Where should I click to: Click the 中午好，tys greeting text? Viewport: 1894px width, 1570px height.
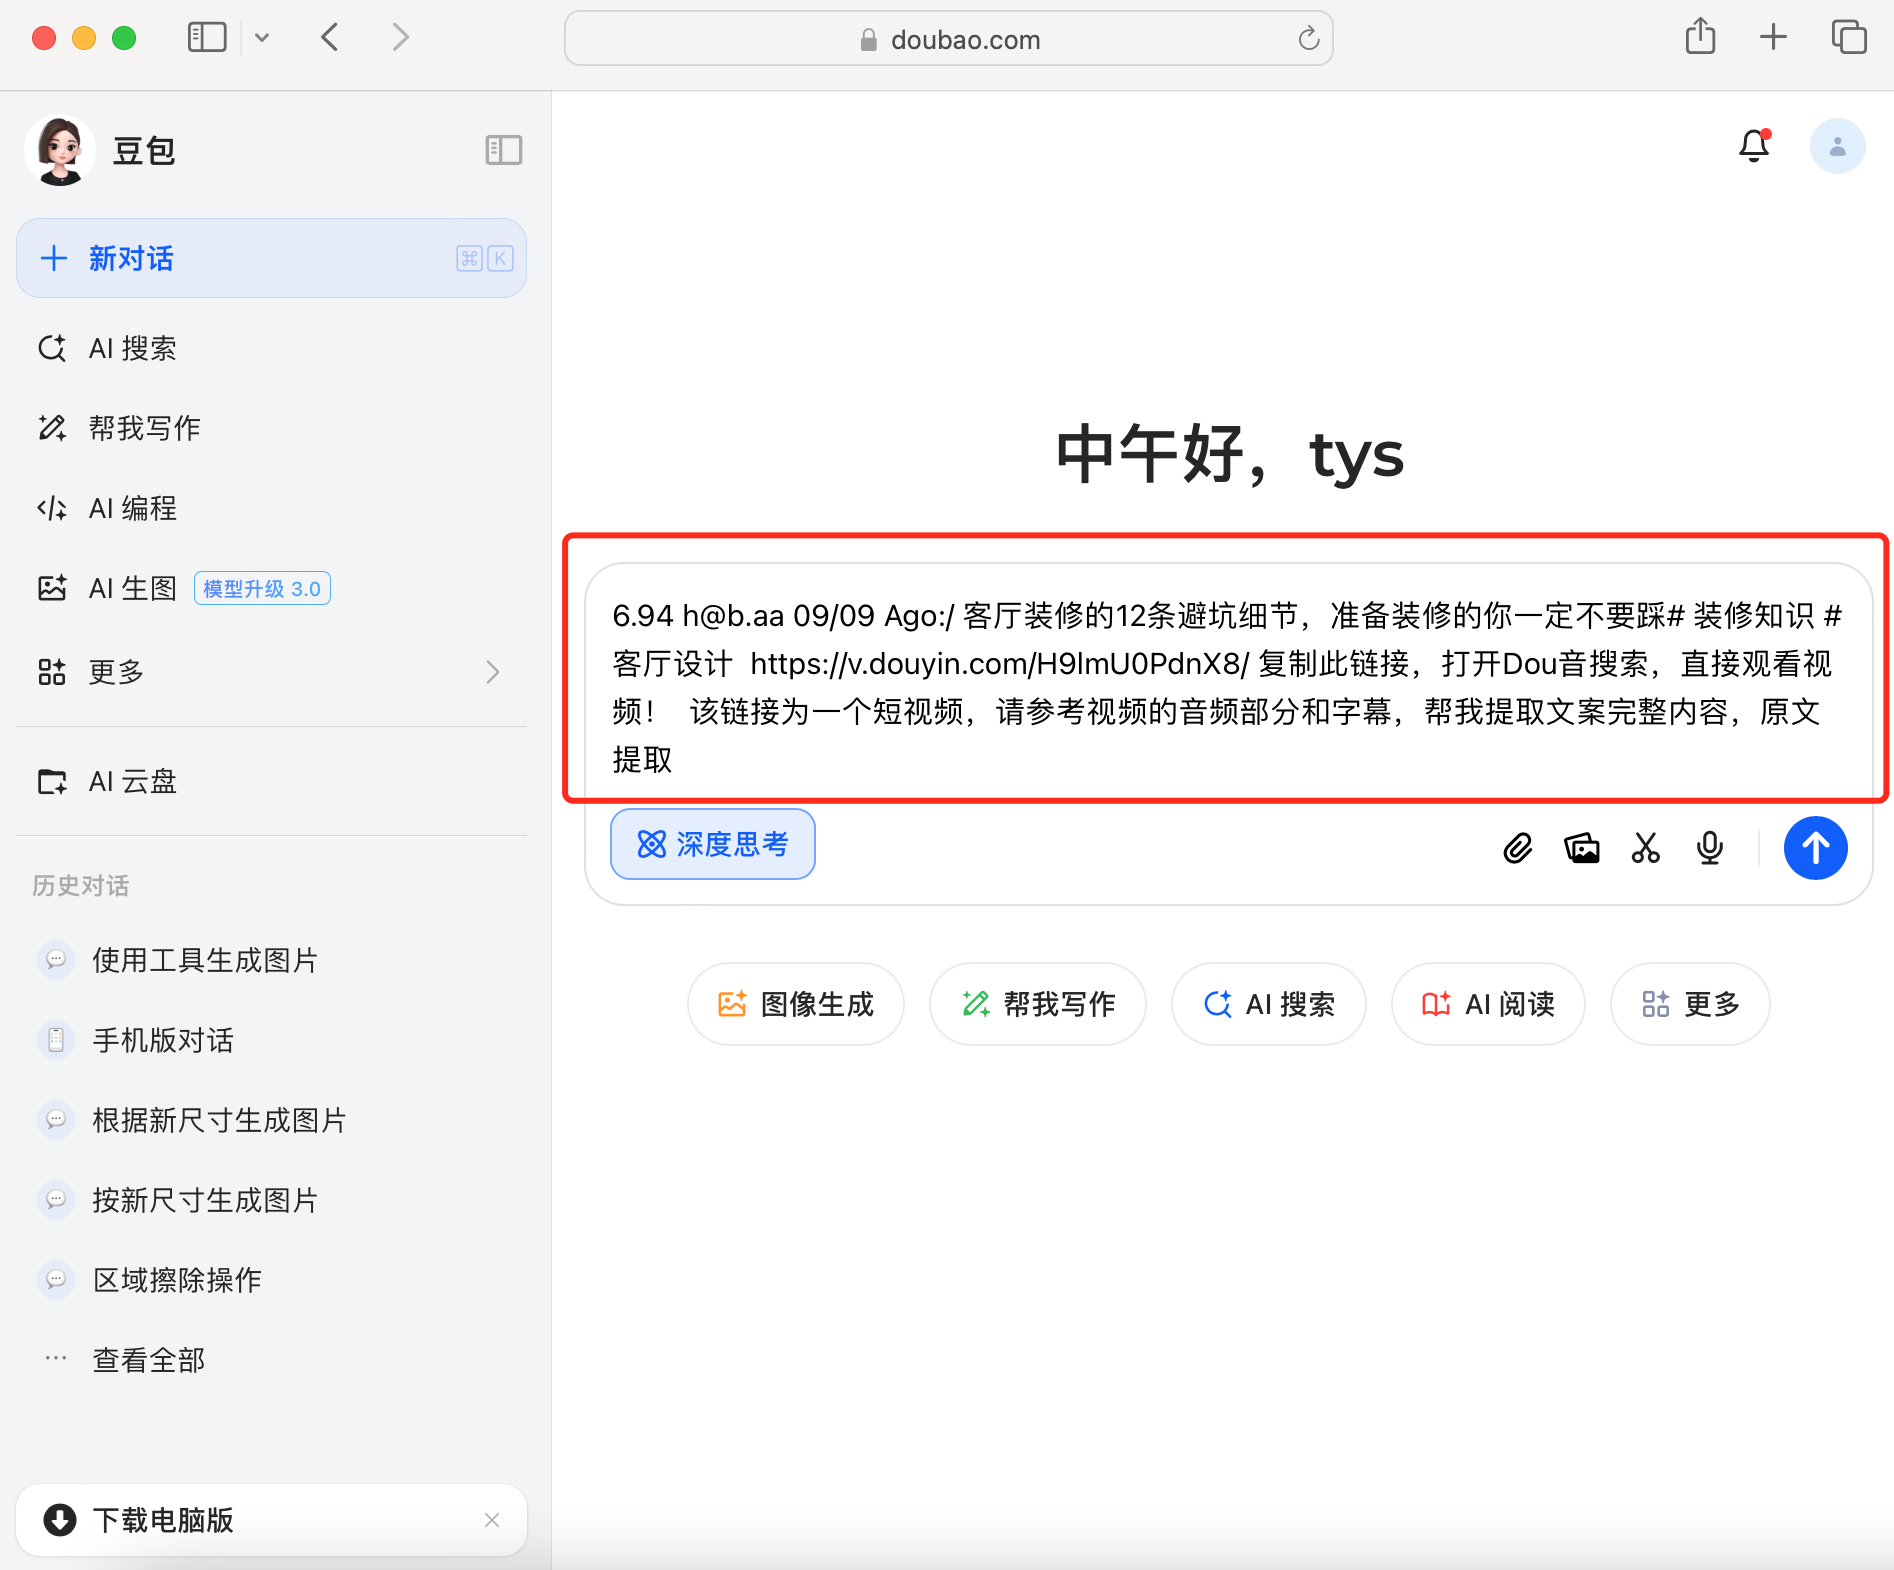[x=1230, y=454]
